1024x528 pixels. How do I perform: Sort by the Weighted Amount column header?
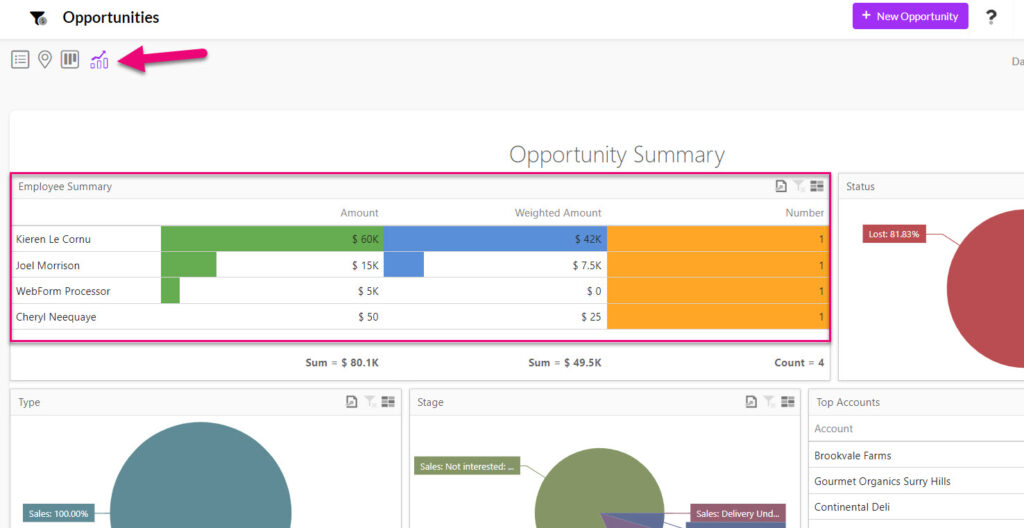tap(558, 213)
